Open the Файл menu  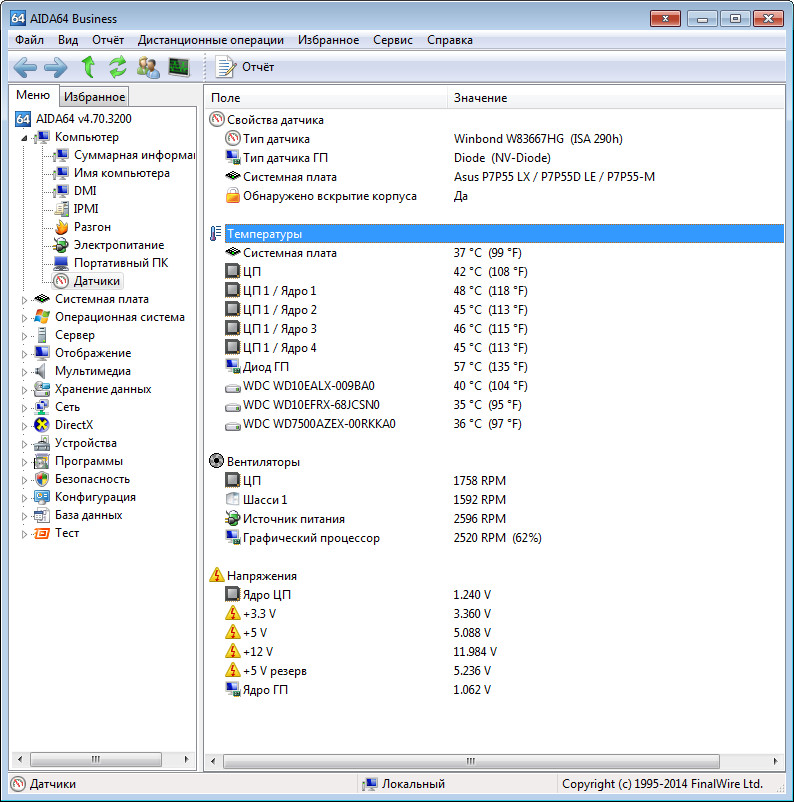click(29, 40)
